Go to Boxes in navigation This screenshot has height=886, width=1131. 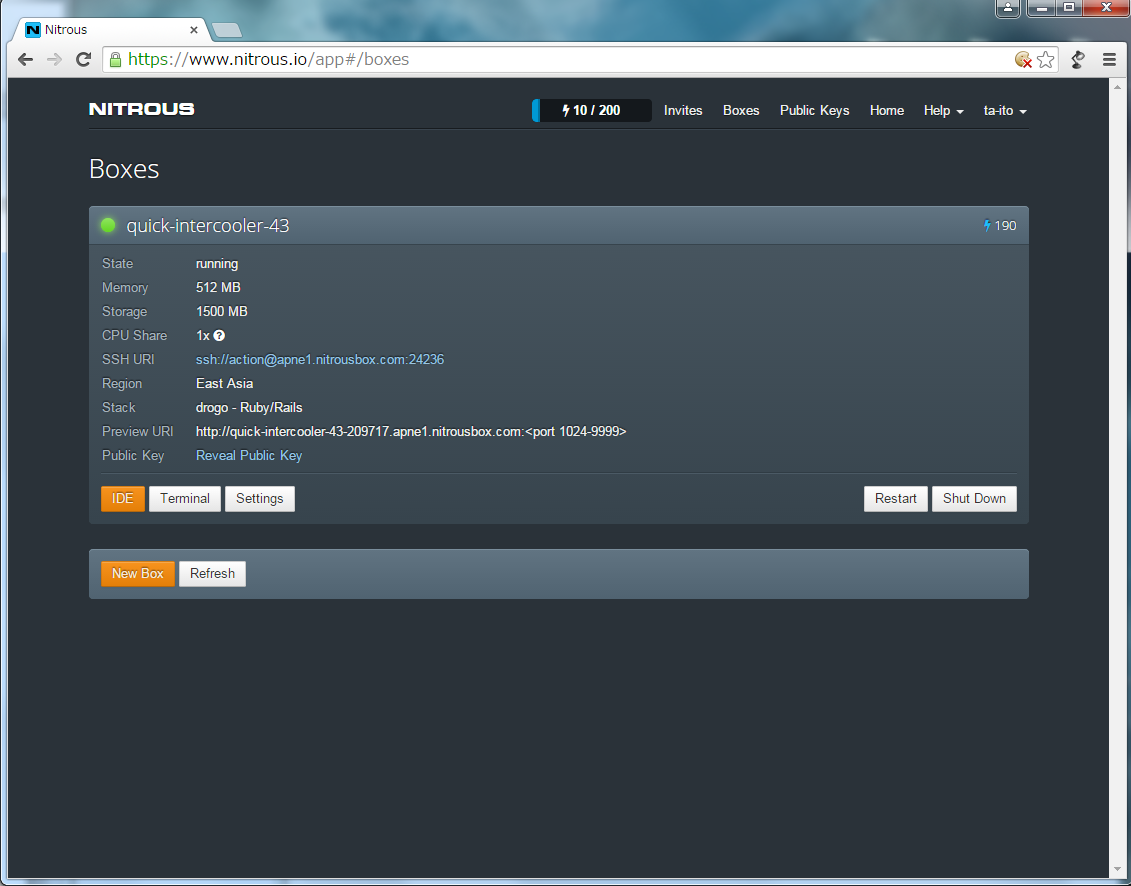tap(741, 110)
